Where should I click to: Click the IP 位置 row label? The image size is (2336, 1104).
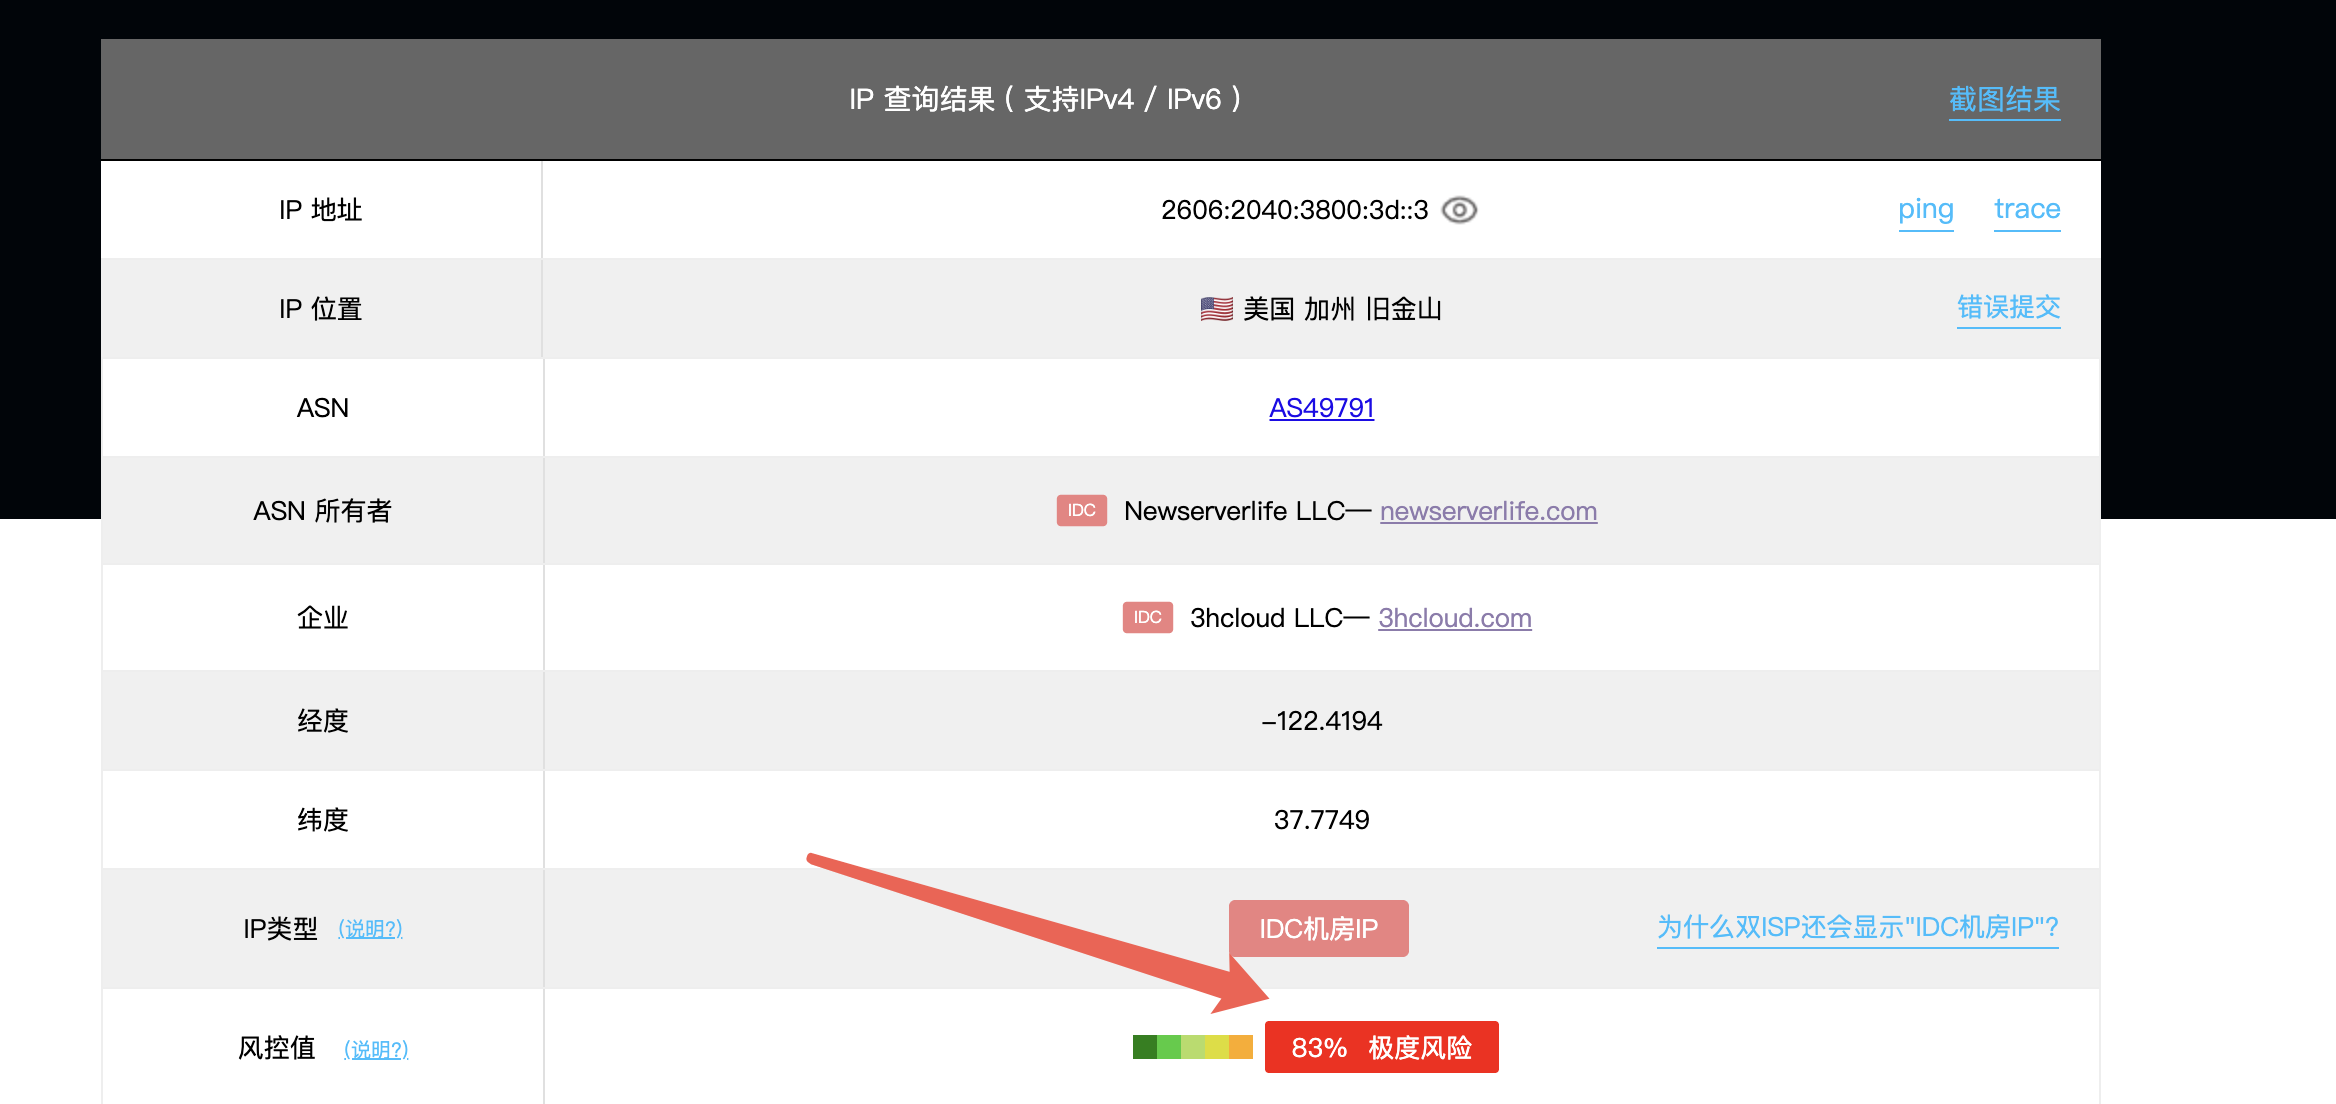coord(321,309)
